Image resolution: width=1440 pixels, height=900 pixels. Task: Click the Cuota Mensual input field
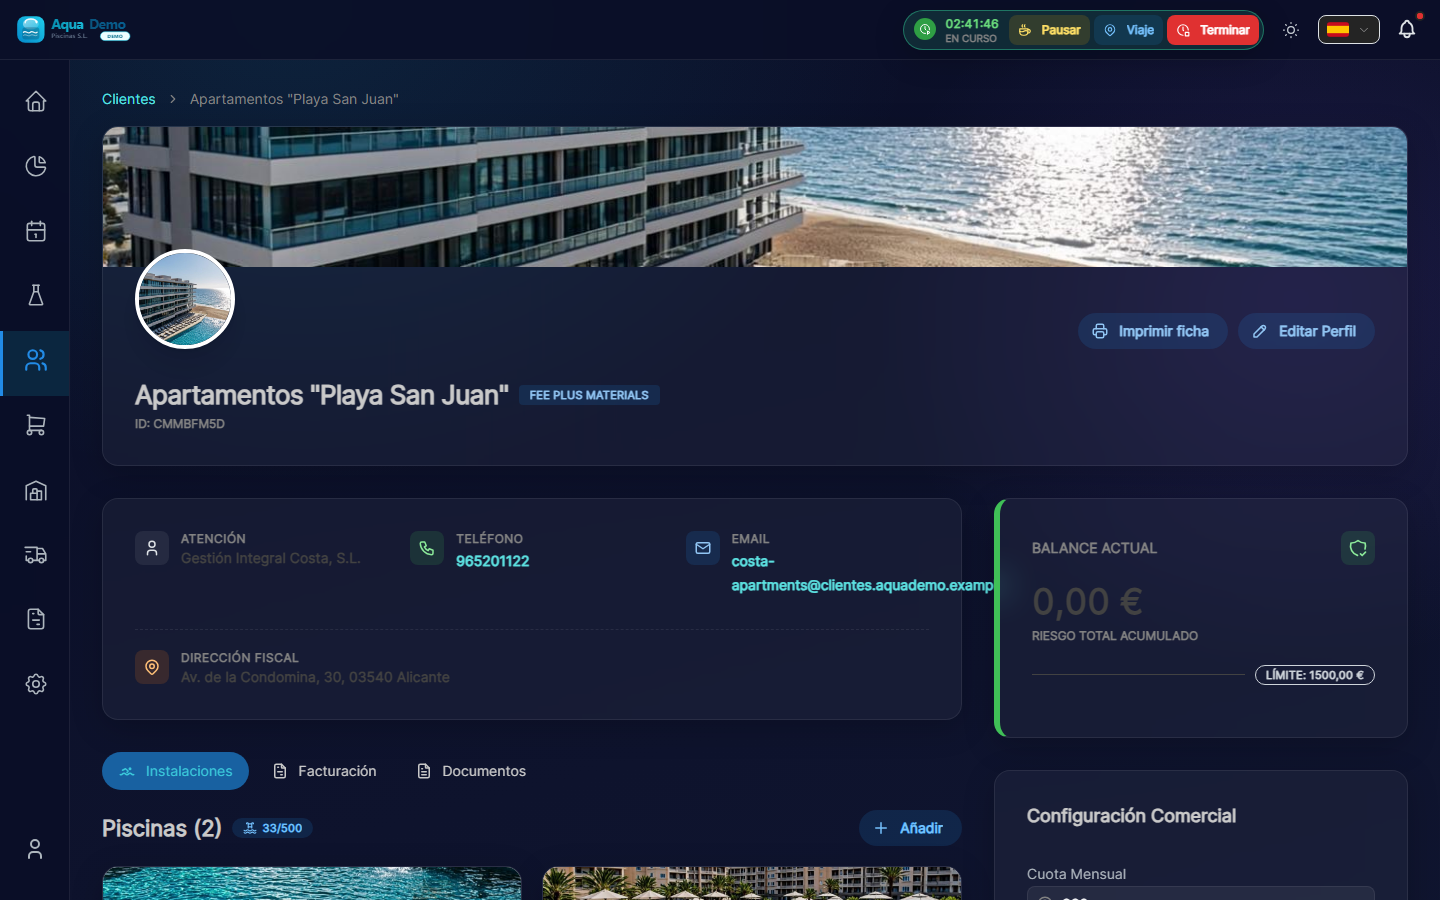[x=1201, y=893]
